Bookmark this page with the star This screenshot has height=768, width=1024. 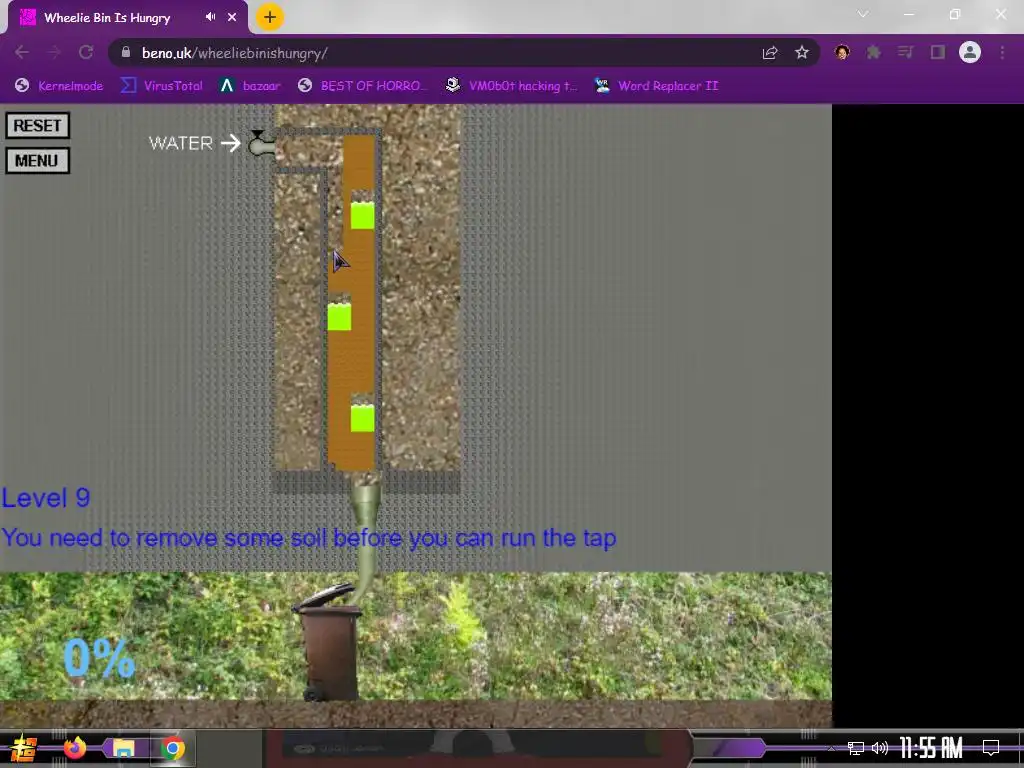(802, 53)
